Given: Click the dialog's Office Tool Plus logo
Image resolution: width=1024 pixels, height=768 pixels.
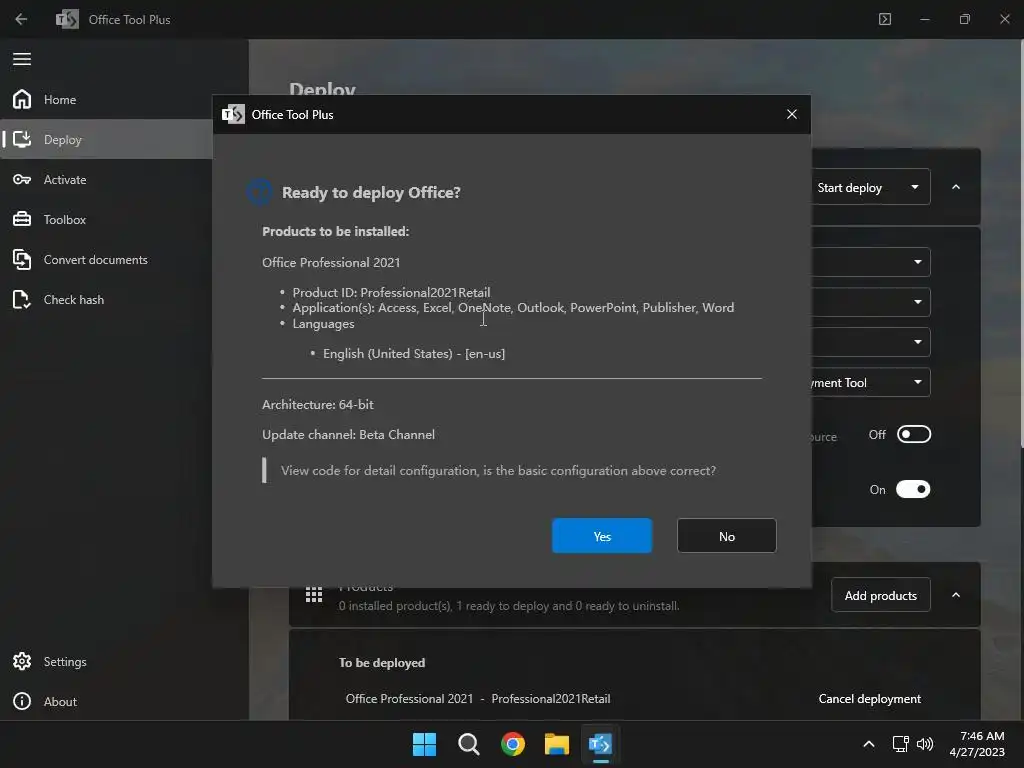Looking at the screenshot, I should point(233,114).
